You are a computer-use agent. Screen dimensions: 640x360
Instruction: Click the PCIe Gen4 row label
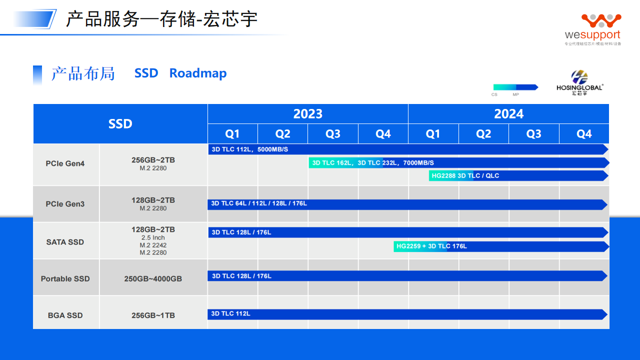pyautogui.click(x=65, y=164)
